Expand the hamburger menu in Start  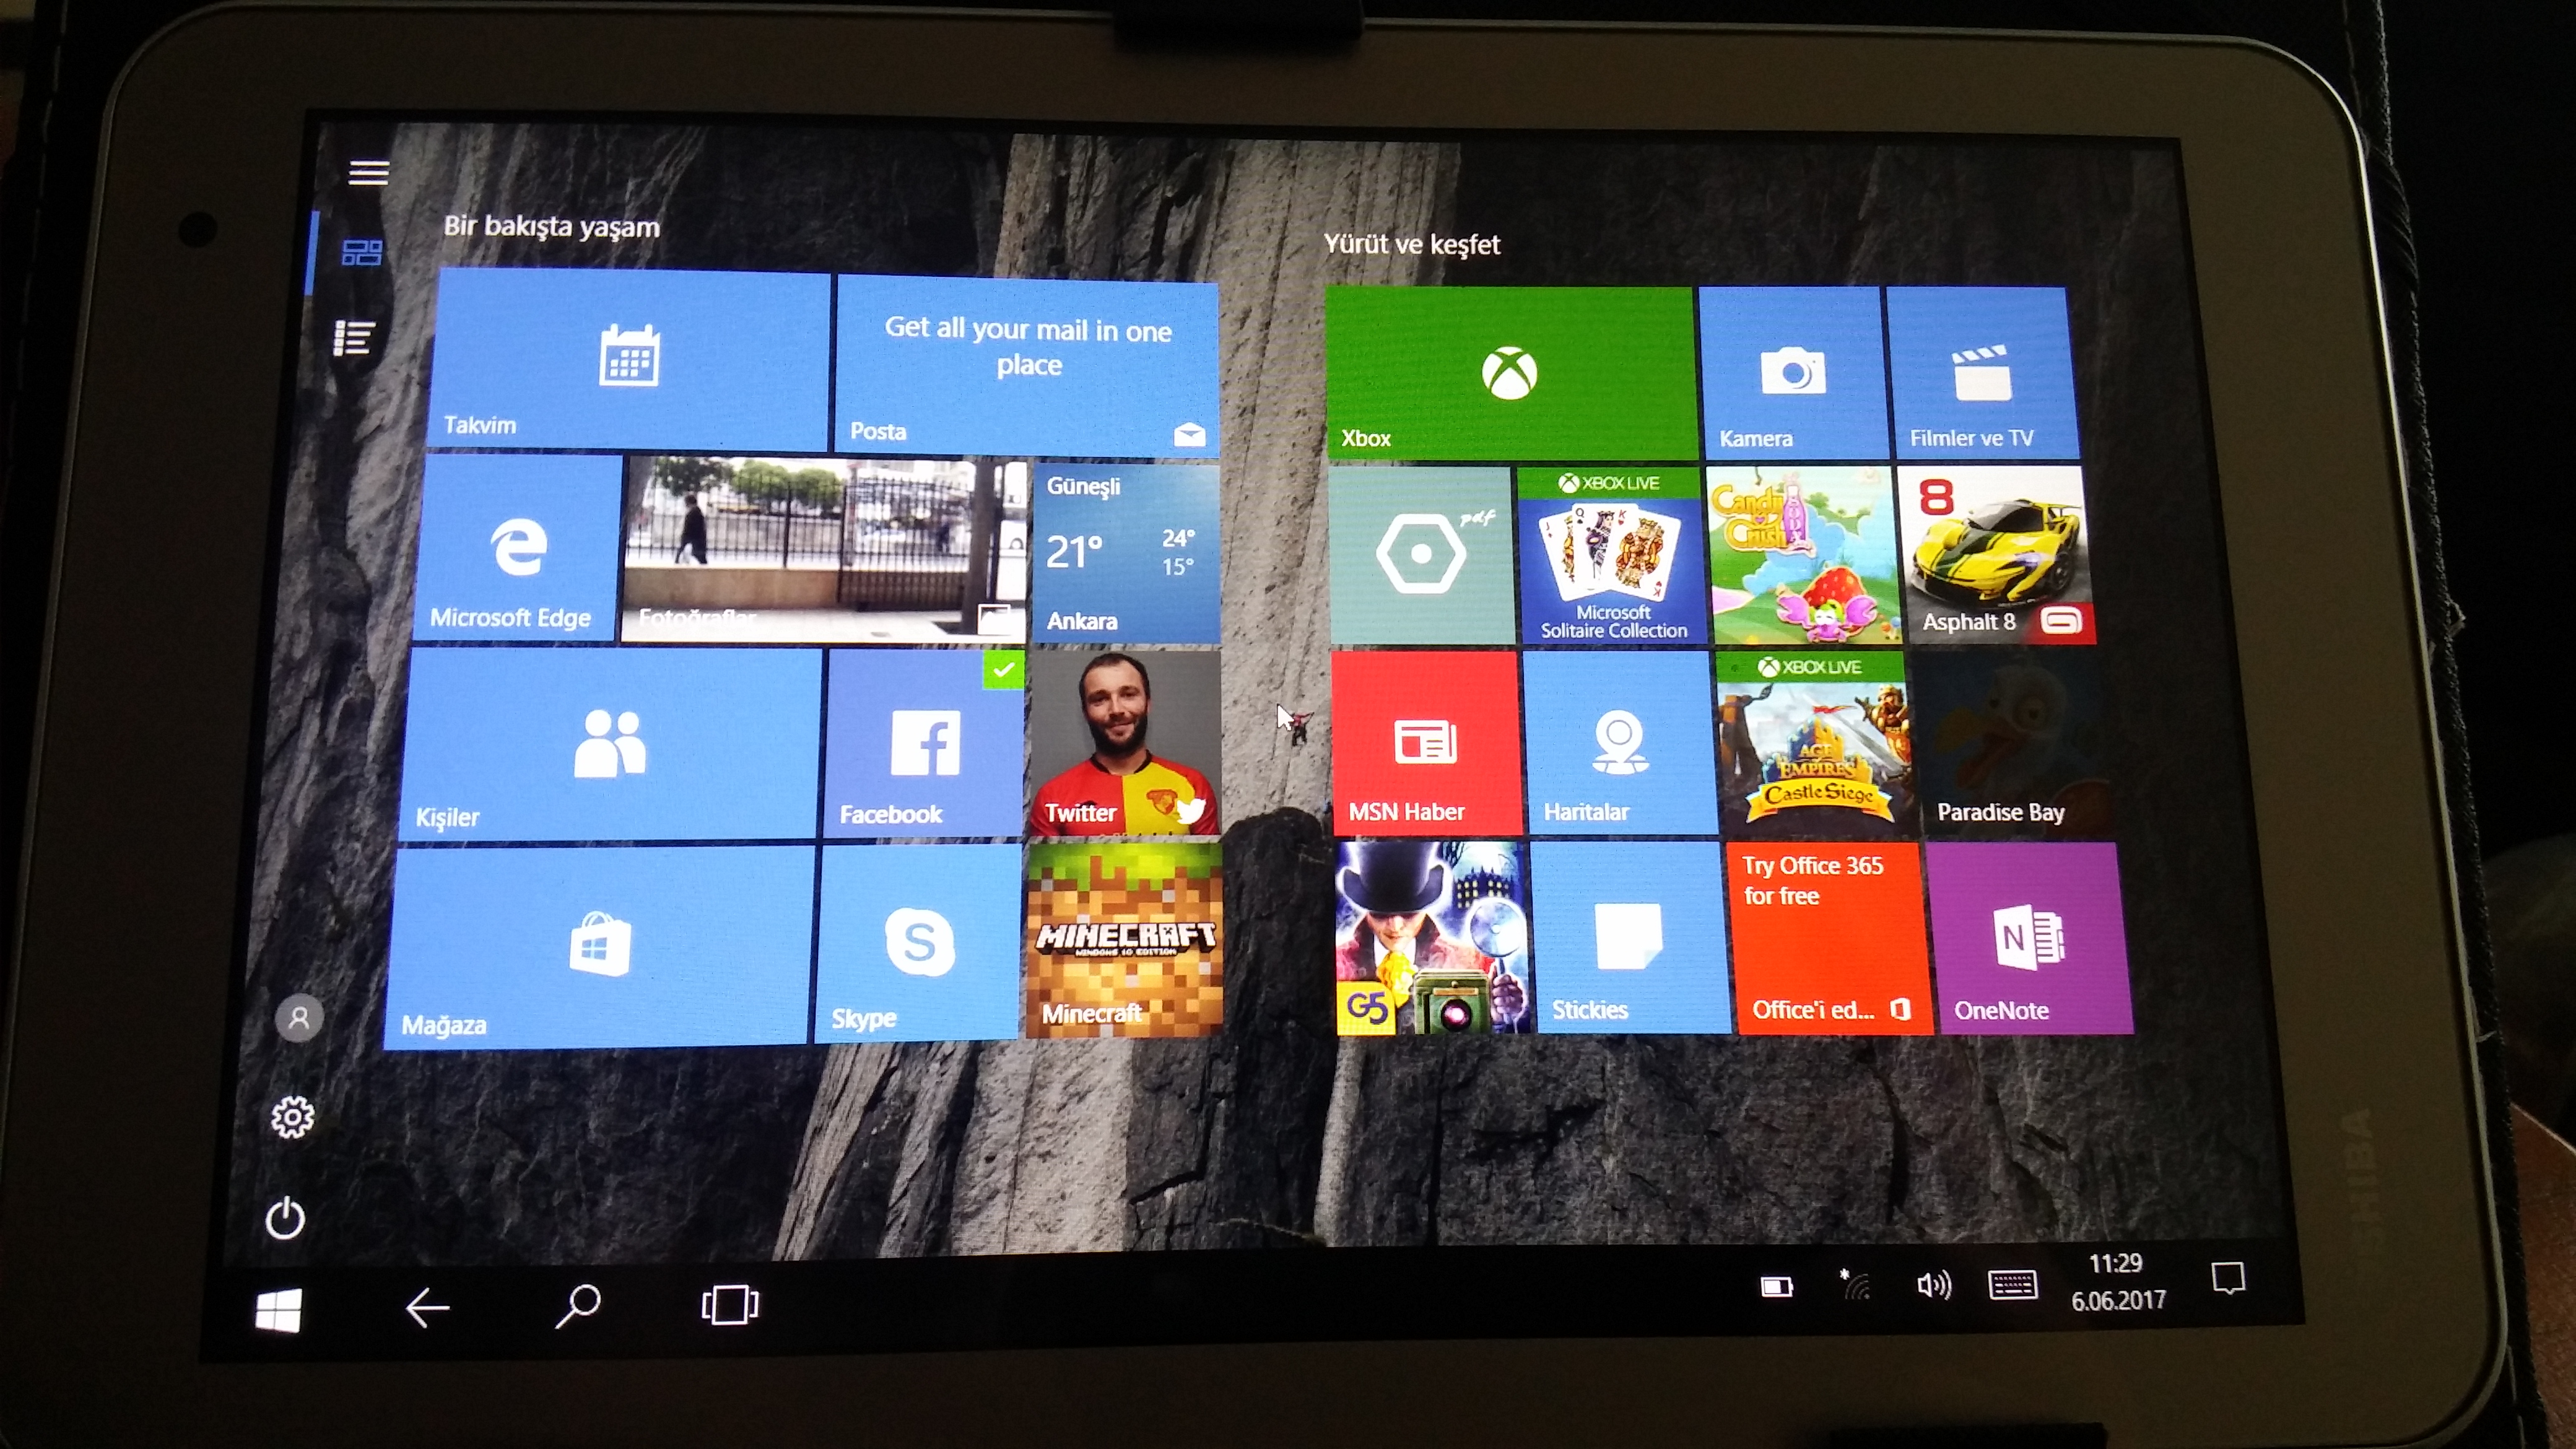click(x=368, y=172)
